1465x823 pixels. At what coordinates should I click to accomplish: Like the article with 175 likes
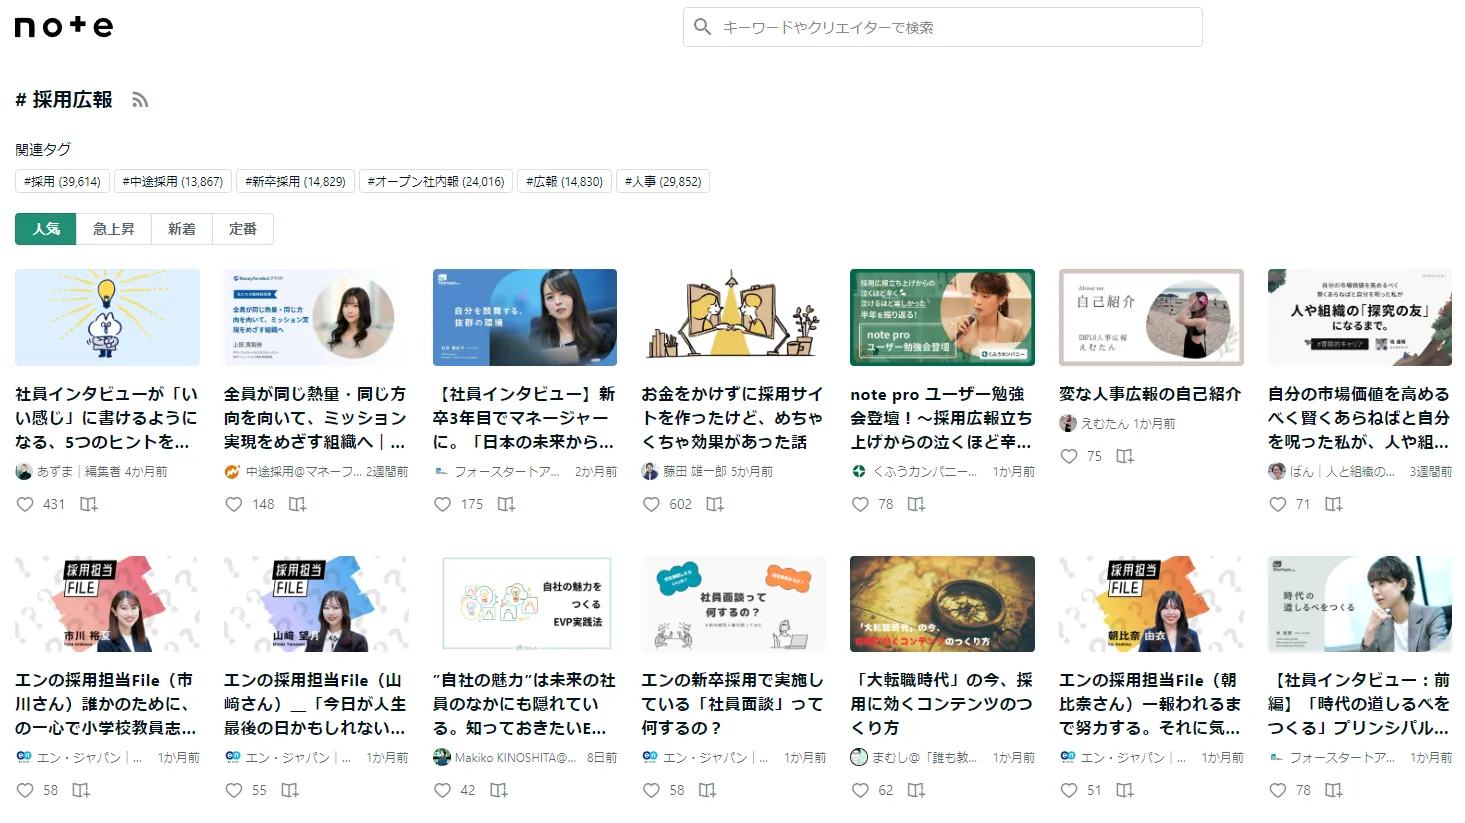point(443,504)
